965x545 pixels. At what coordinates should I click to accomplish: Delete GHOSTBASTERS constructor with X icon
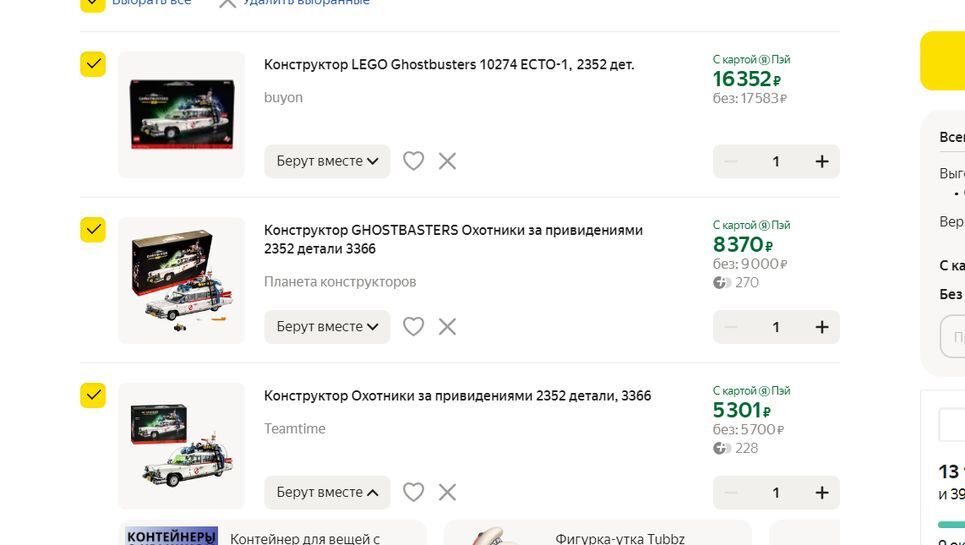coord(447,327)
